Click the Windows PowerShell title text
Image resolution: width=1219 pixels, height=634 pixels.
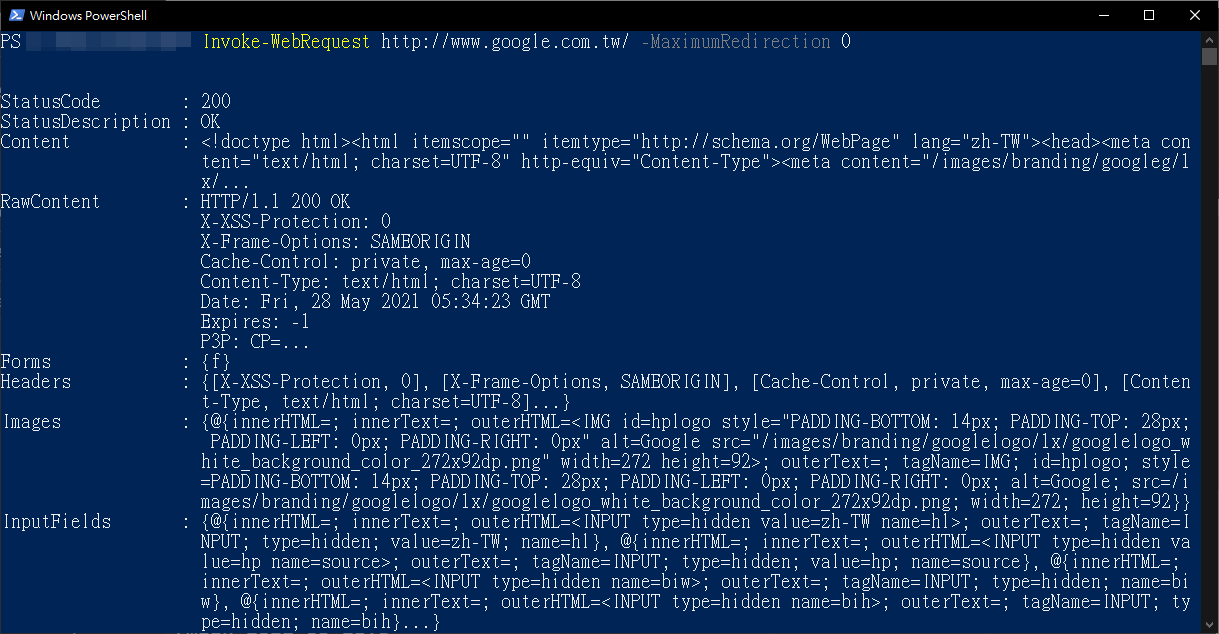coord(87,15)
